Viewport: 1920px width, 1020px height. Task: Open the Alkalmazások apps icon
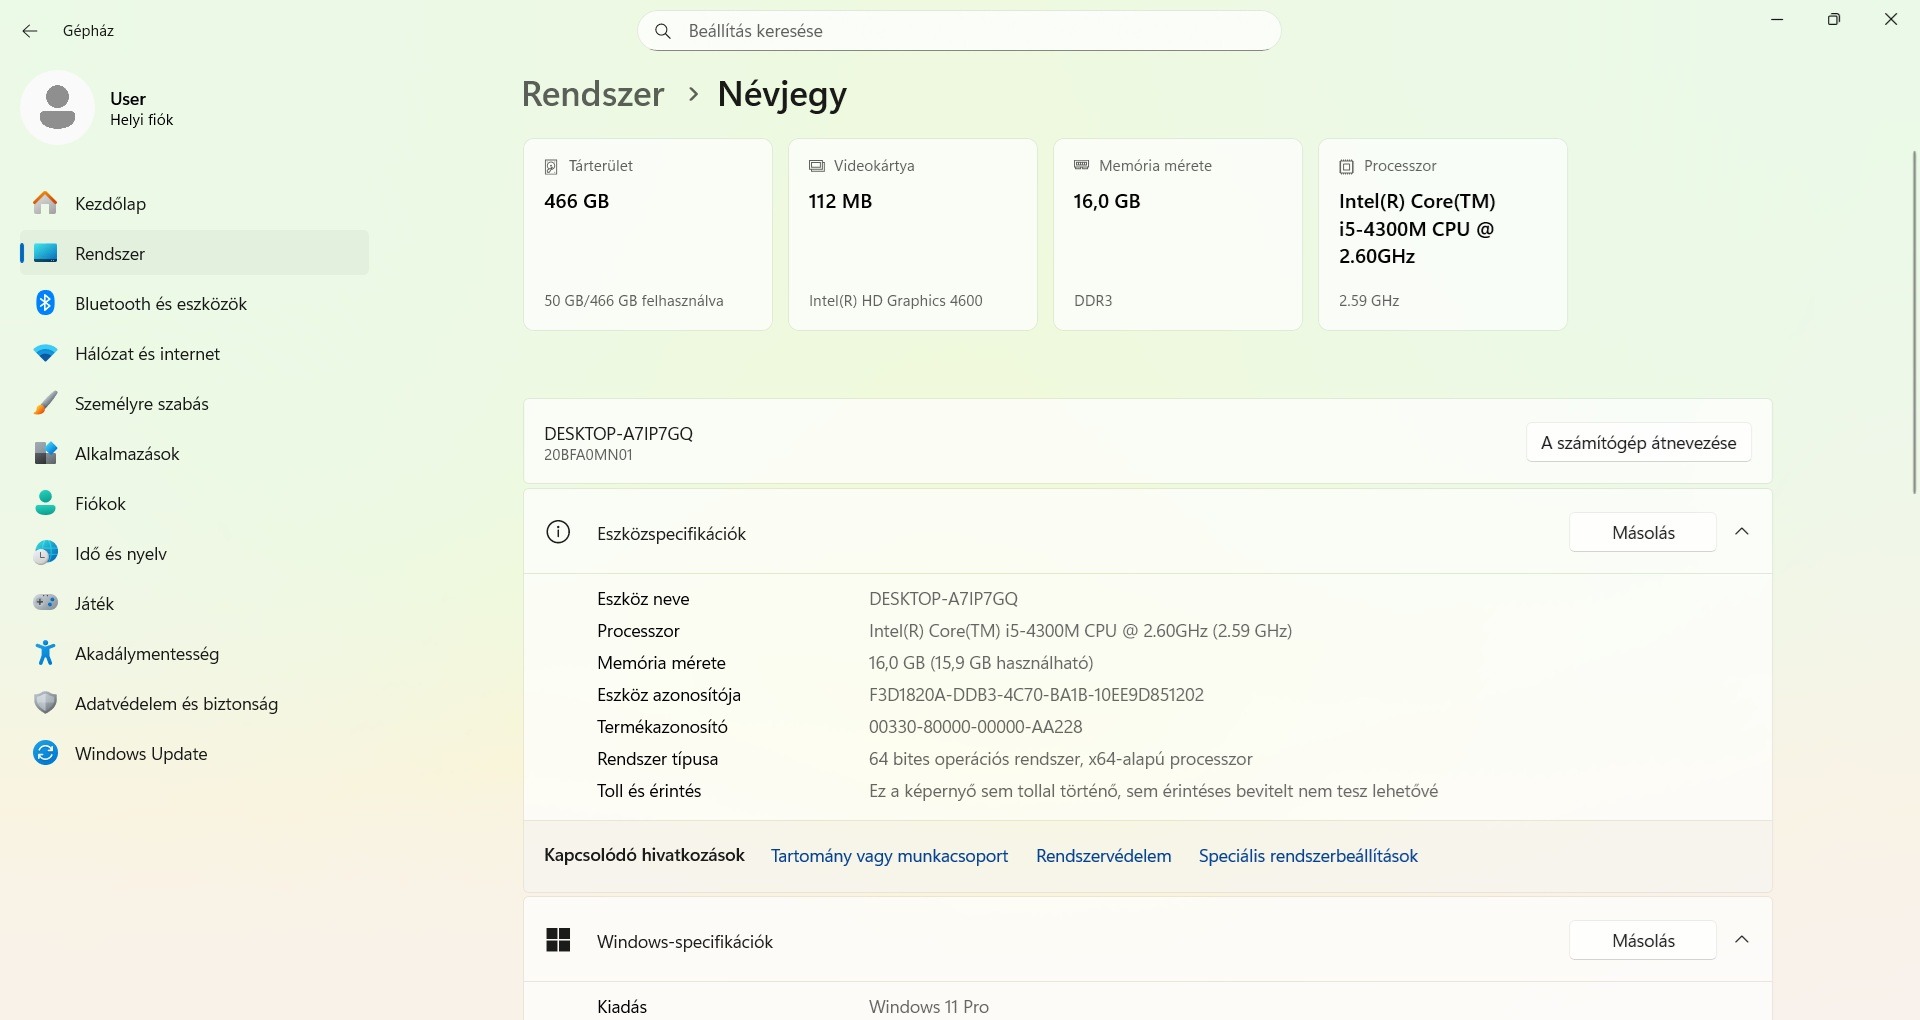45,453
